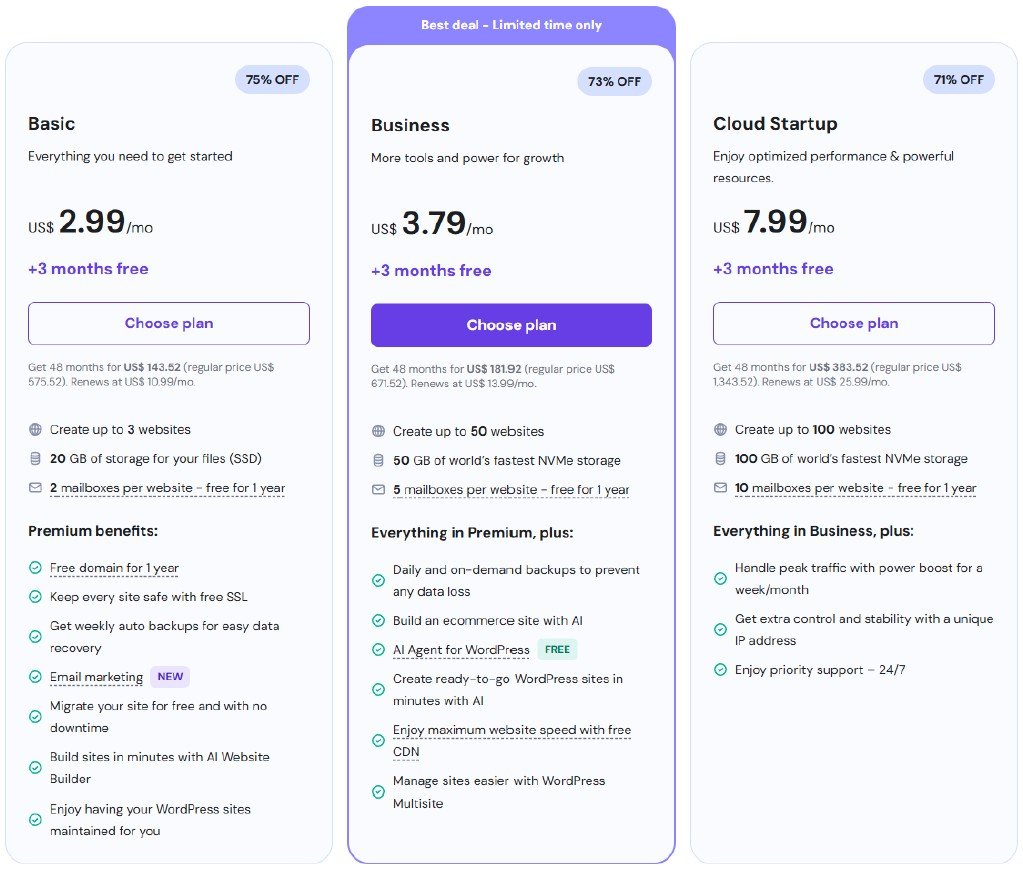Click the globe icon next to "Create up to 100 websites"

pyautogui.click(x=720, y=430)
